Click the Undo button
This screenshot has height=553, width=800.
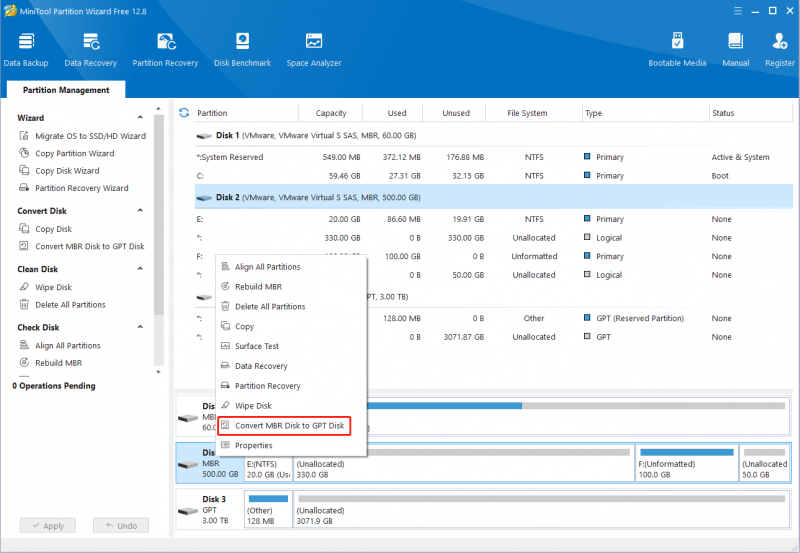coord(121,525)
